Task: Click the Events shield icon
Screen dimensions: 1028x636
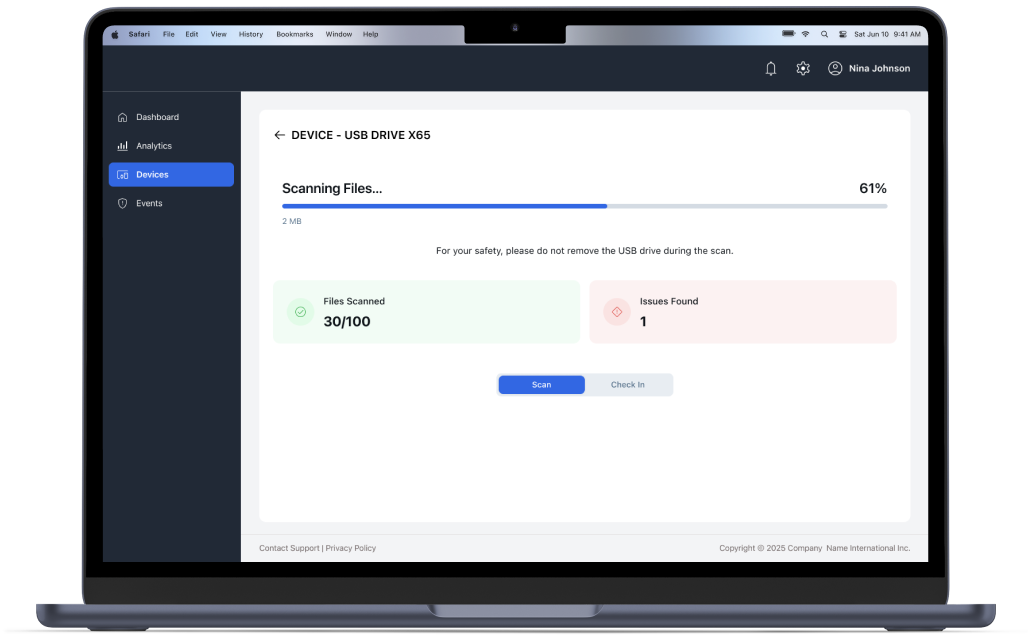Action: tap(123, 203)
